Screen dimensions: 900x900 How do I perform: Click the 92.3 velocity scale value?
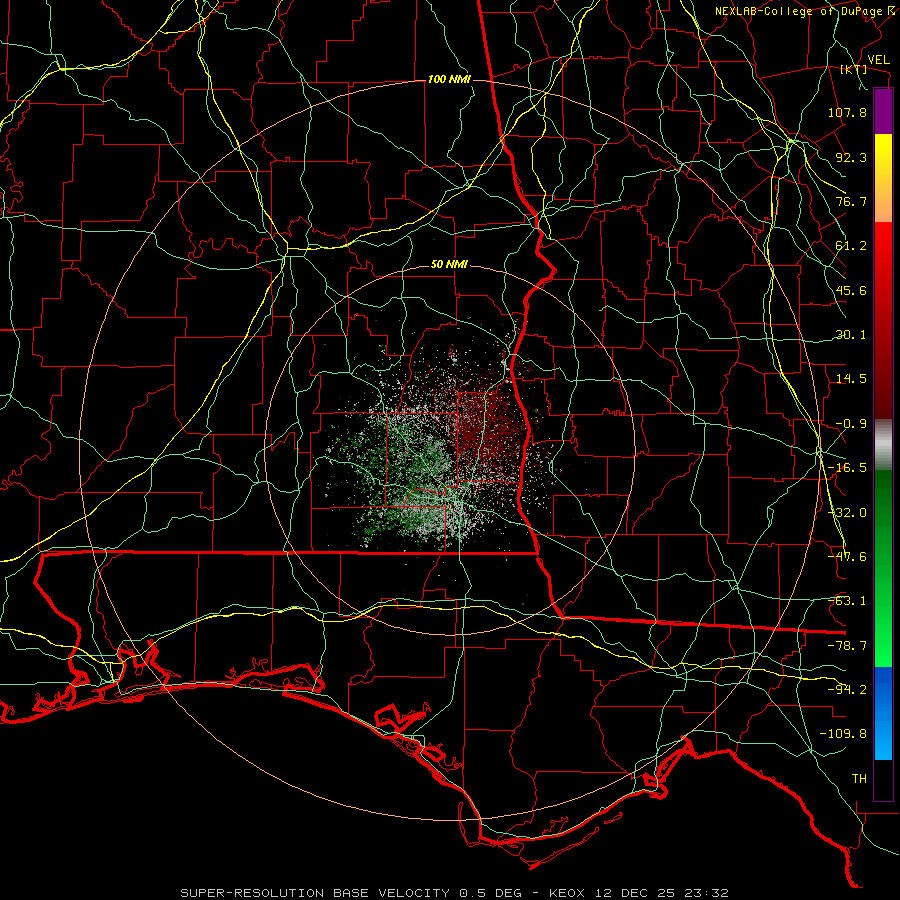(851, 157)
